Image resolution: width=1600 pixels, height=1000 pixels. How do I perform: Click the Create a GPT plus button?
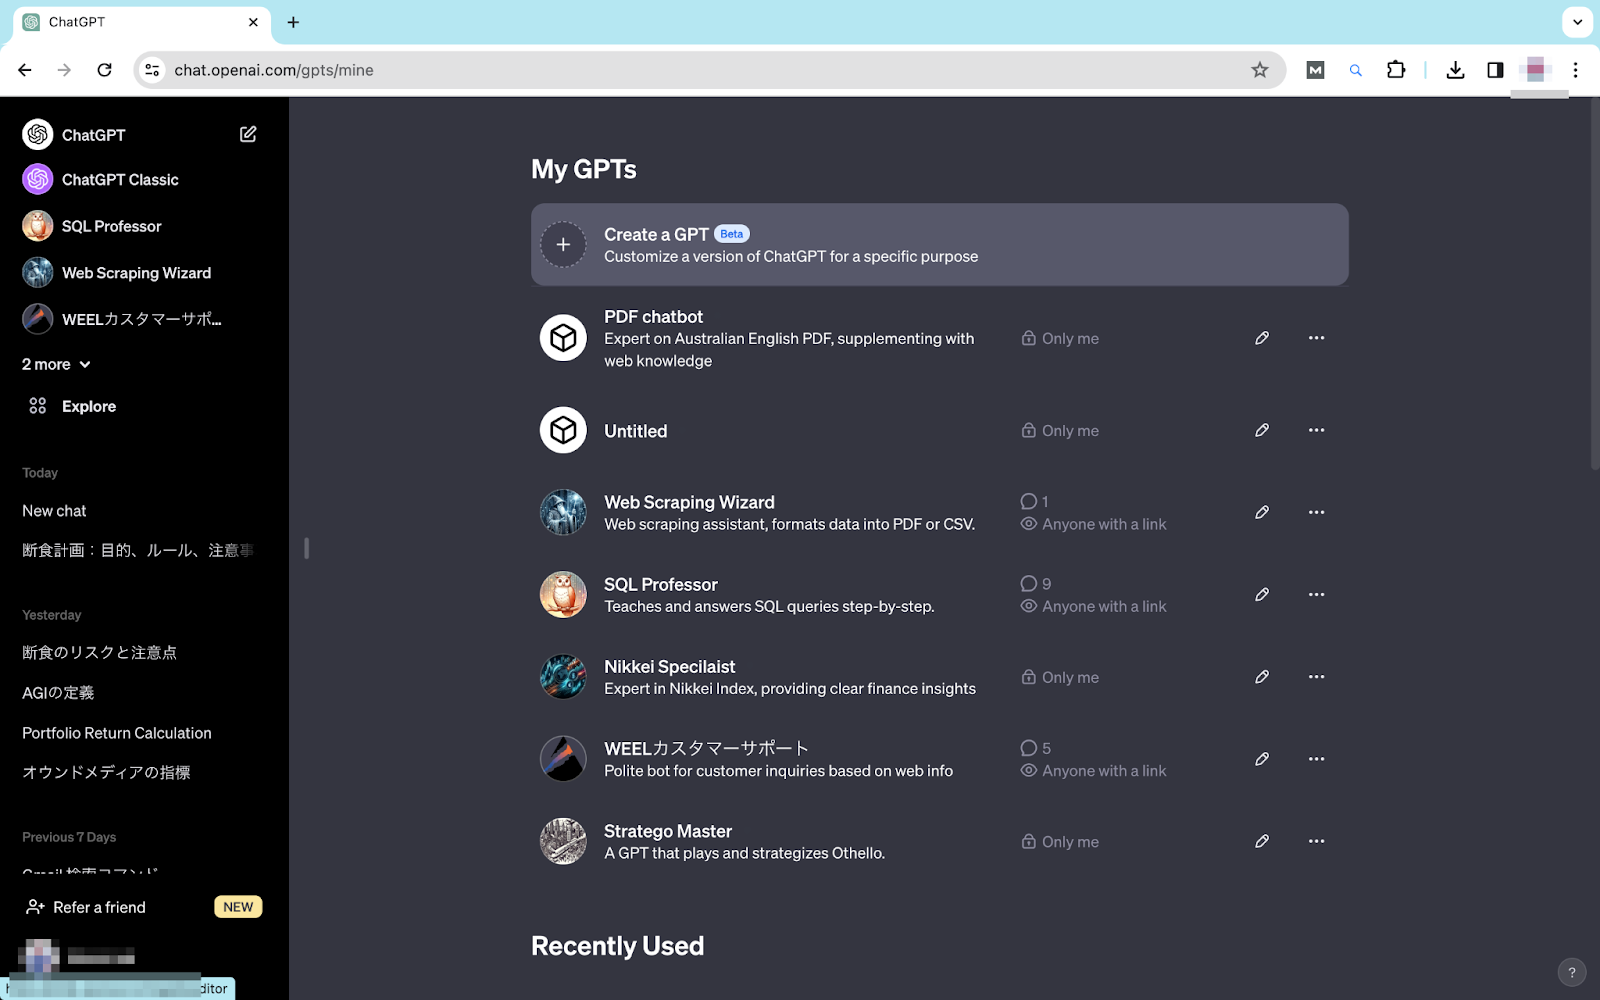(563, 245)
